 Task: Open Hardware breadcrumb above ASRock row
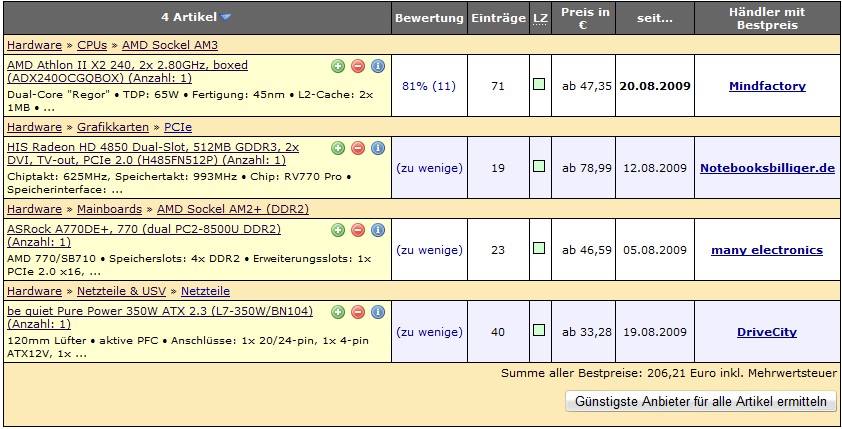[x=34, y=209]
